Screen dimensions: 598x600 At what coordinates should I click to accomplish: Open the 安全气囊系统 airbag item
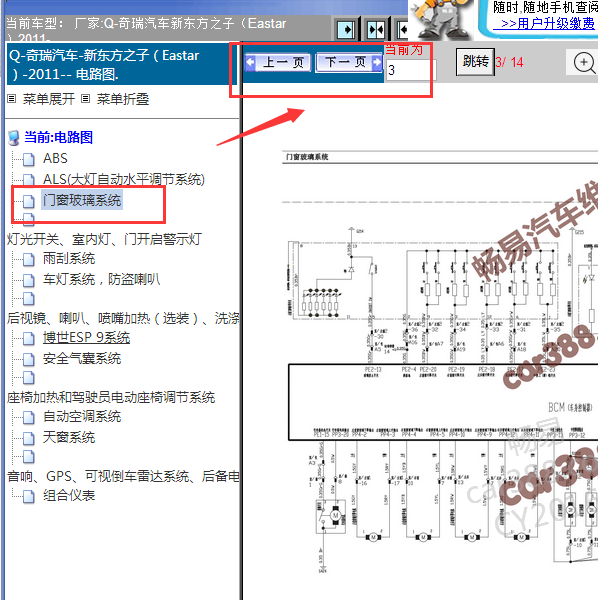82,359
